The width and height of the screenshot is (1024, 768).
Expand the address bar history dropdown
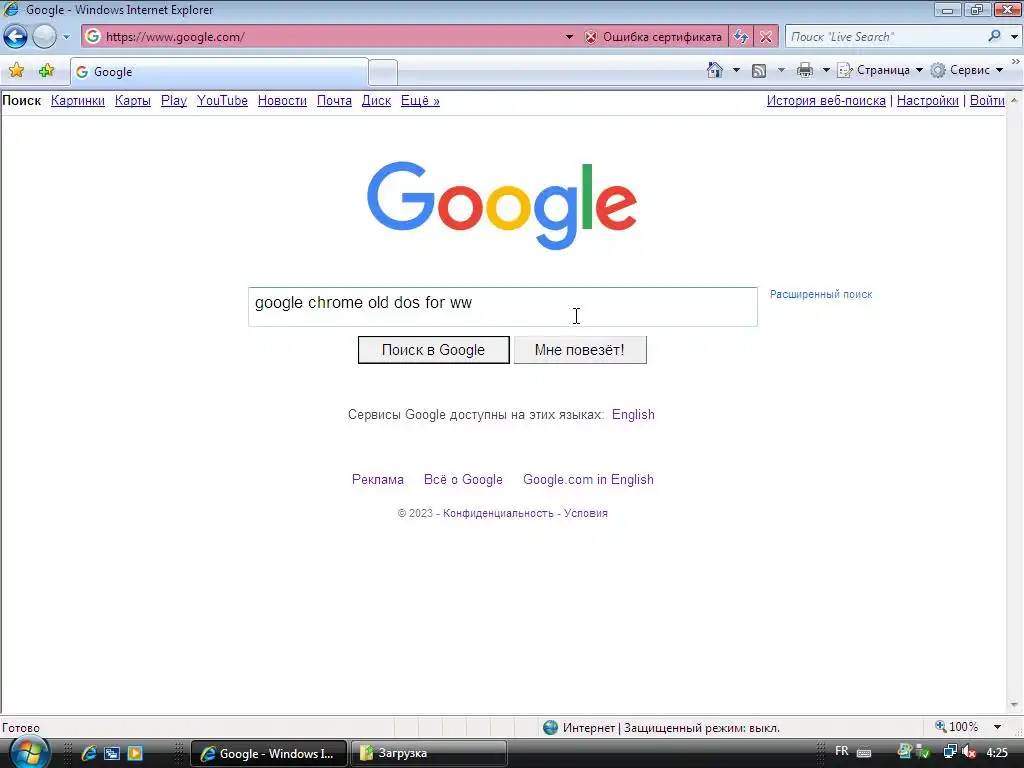[x=569, y=37]
